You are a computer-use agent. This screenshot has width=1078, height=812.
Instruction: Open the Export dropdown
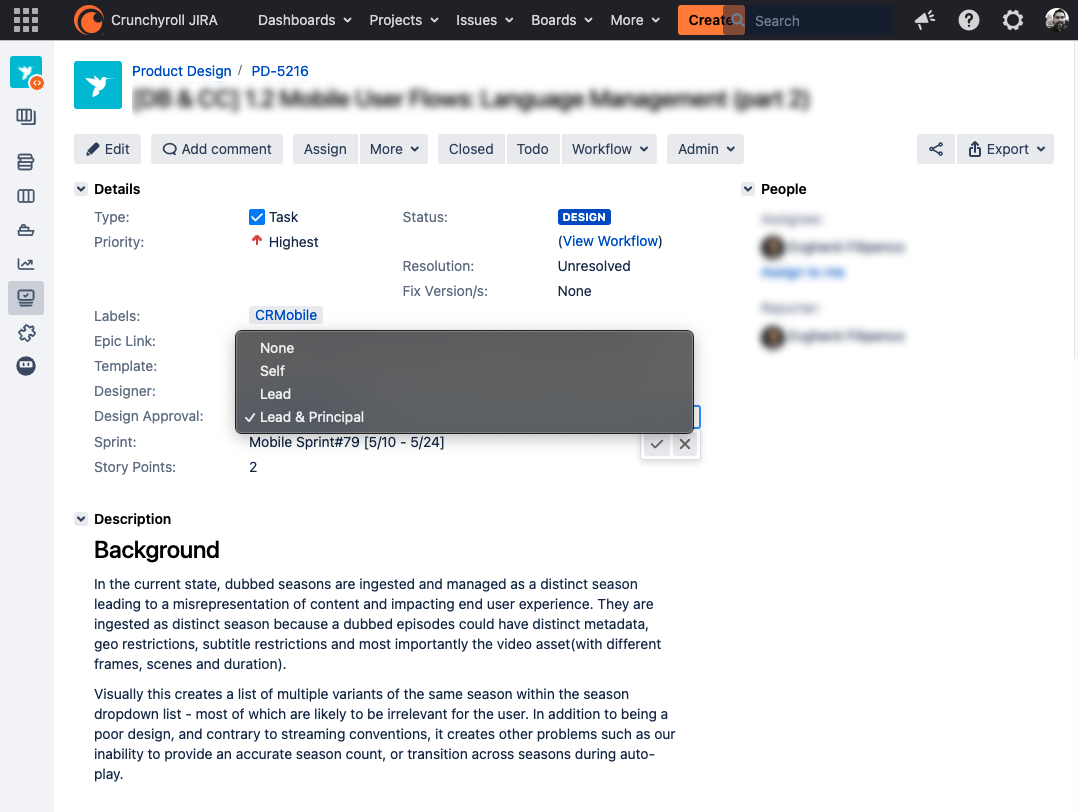click(1006, 149)
